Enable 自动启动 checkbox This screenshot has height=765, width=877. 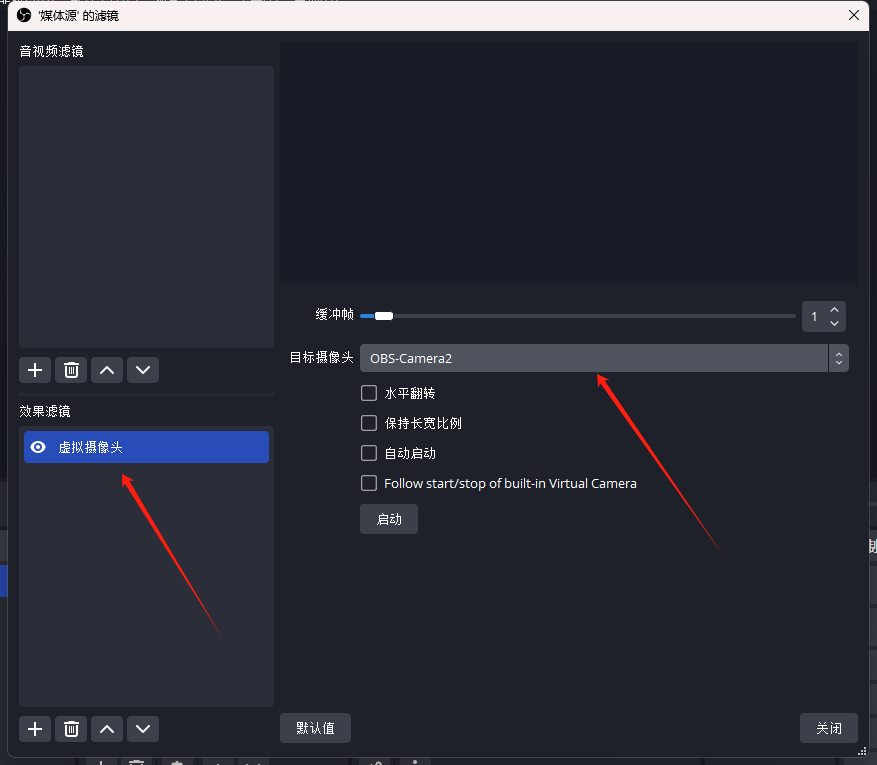[369, 453]
